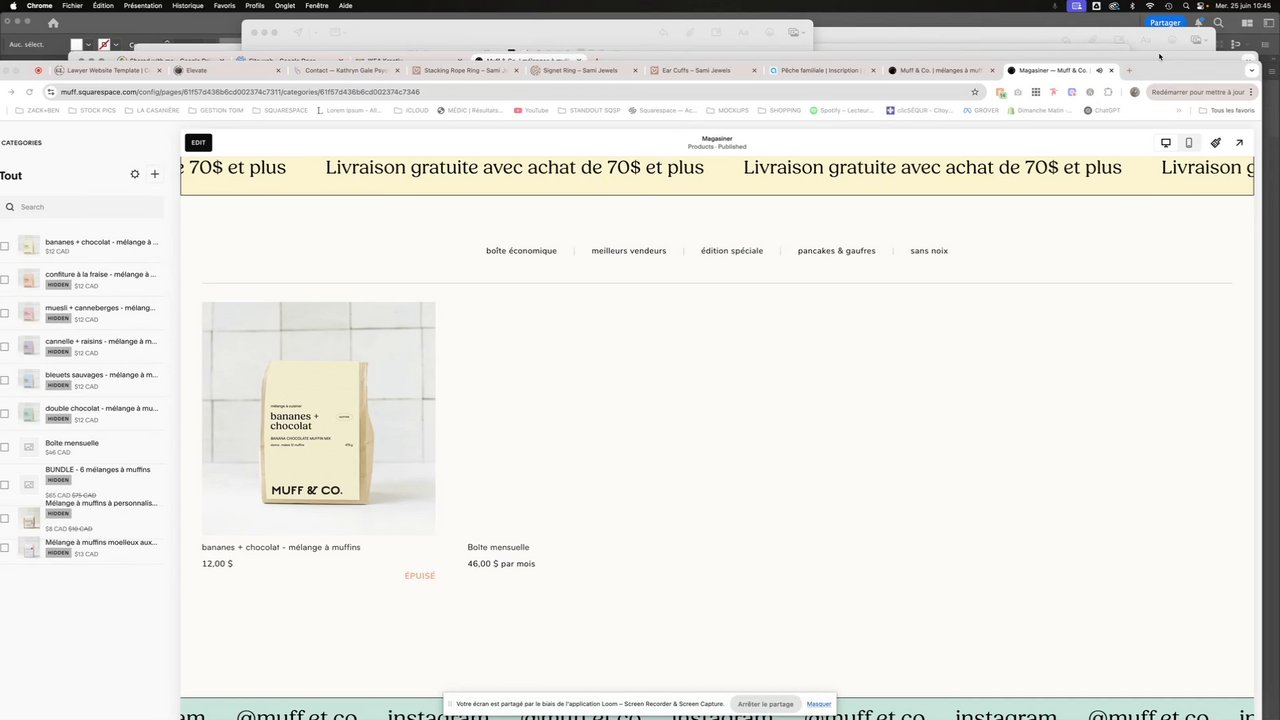
Task: Check the cannelle + raisins checkbox
Action: click(5, 346)
